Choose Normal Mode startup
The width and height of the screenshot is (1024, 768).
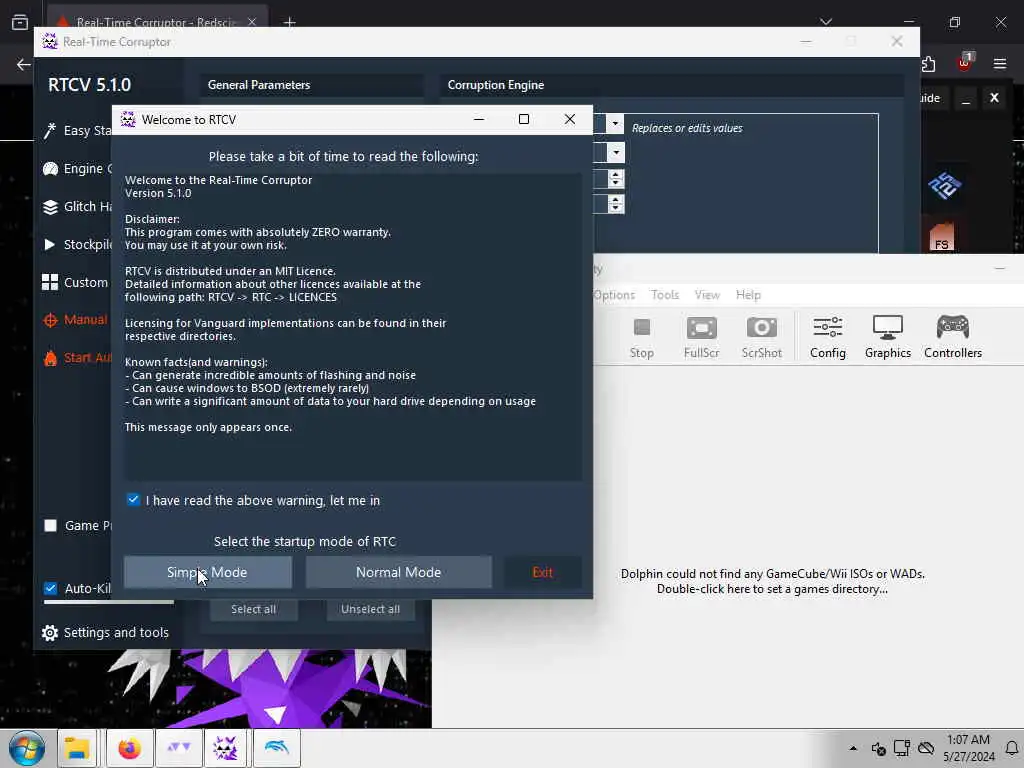coord(398,572)
